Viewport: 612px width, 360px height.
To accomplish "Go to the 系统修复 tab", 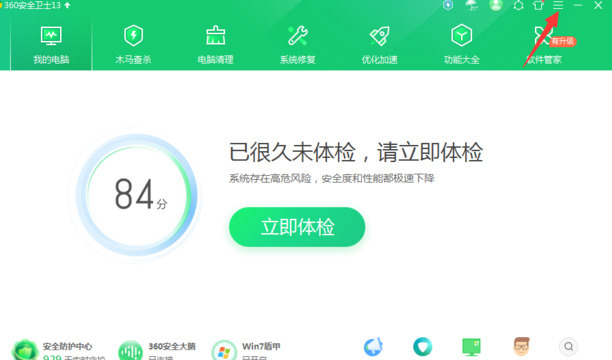I will coord(297,45).
